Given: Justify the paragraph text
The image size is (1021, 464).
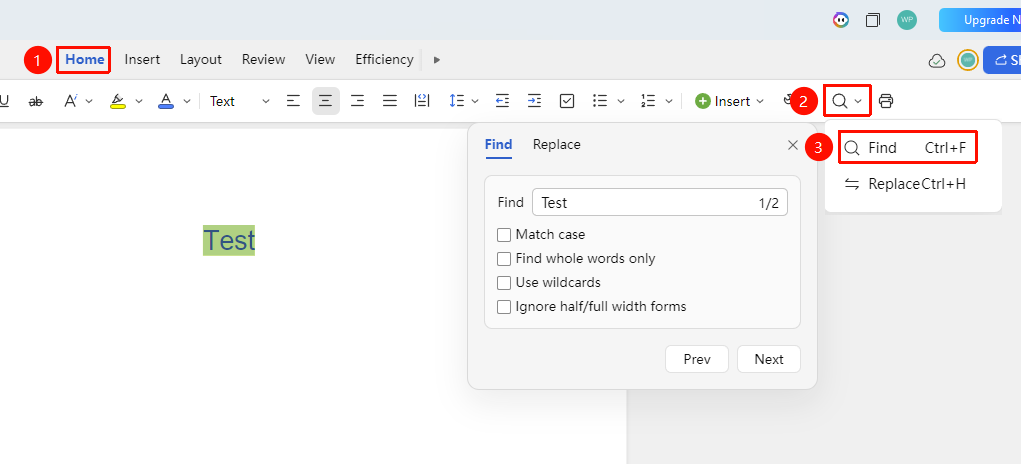Looking at the screenshot, I should pos(389,101).
